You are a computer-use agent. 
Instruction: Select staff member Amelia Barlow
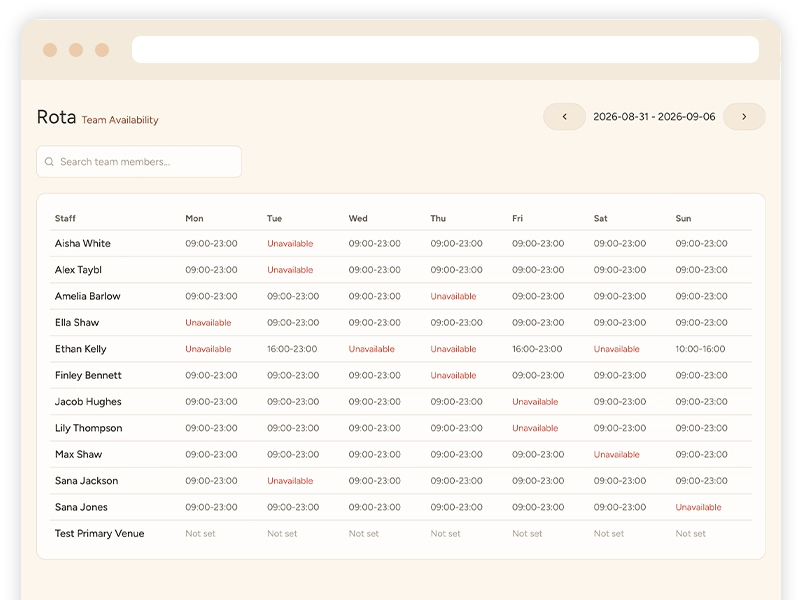point(87,296)
